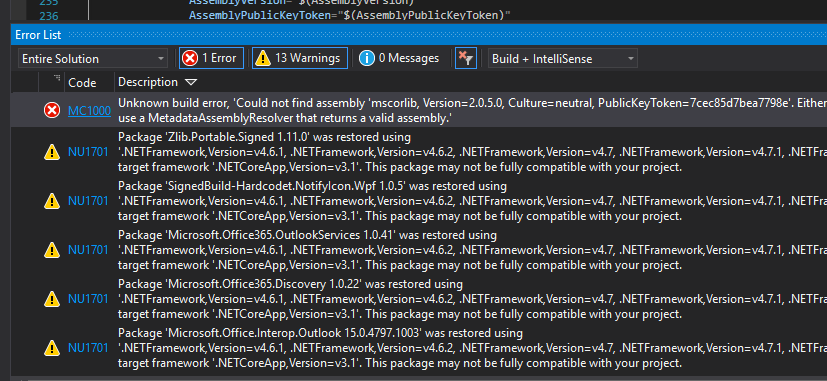This screenshot has height=381, width=827.
Task: Toggle the 0 Messages filter button
Action: [399, 59]
